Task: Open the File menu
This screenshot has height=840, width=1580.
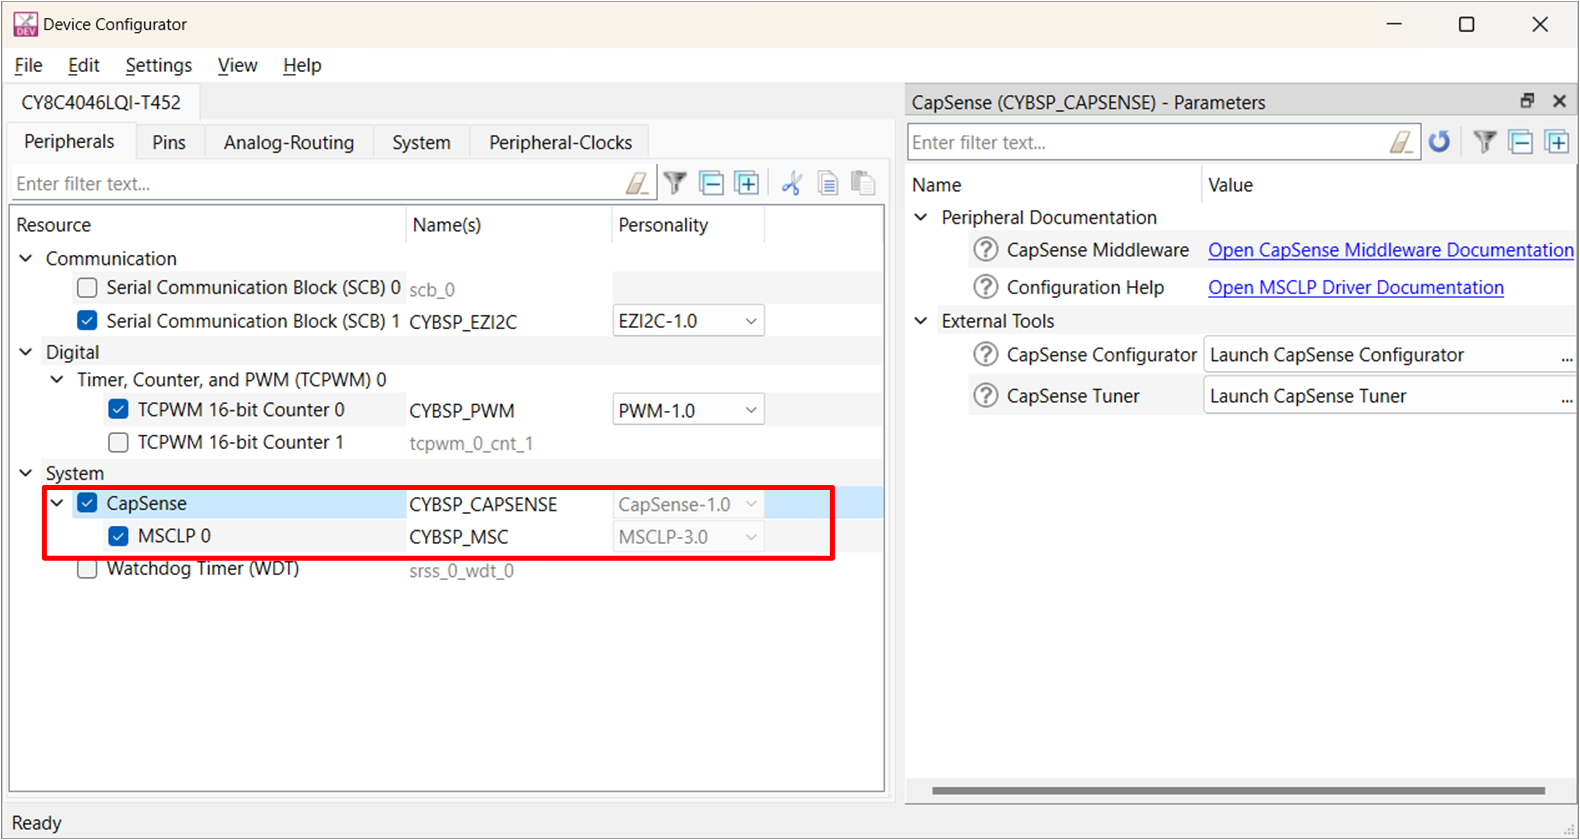Action: pos(28,65)
